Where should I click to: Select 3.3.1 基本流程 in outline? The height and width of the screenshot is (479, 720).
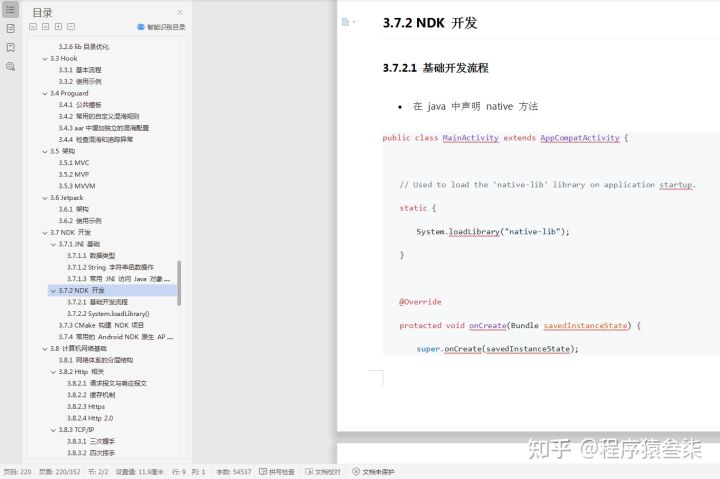click(80, 70)
